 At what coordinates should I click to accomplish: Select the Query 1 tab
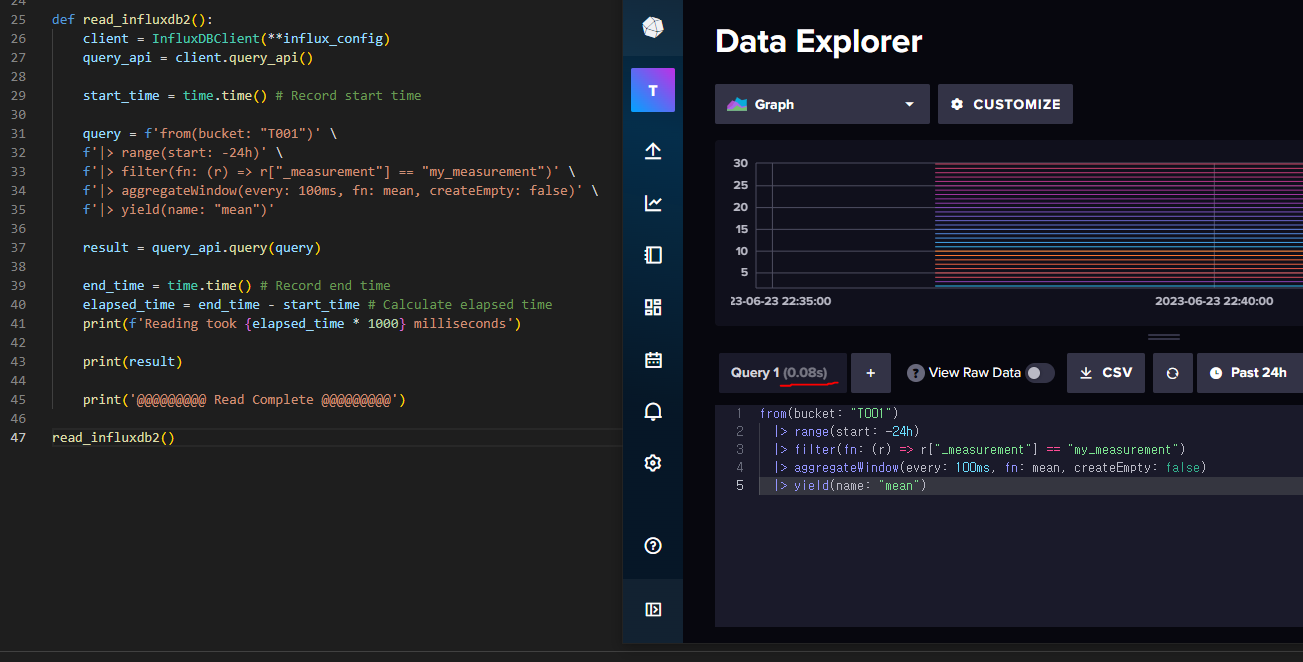click(x=781, y=373)
